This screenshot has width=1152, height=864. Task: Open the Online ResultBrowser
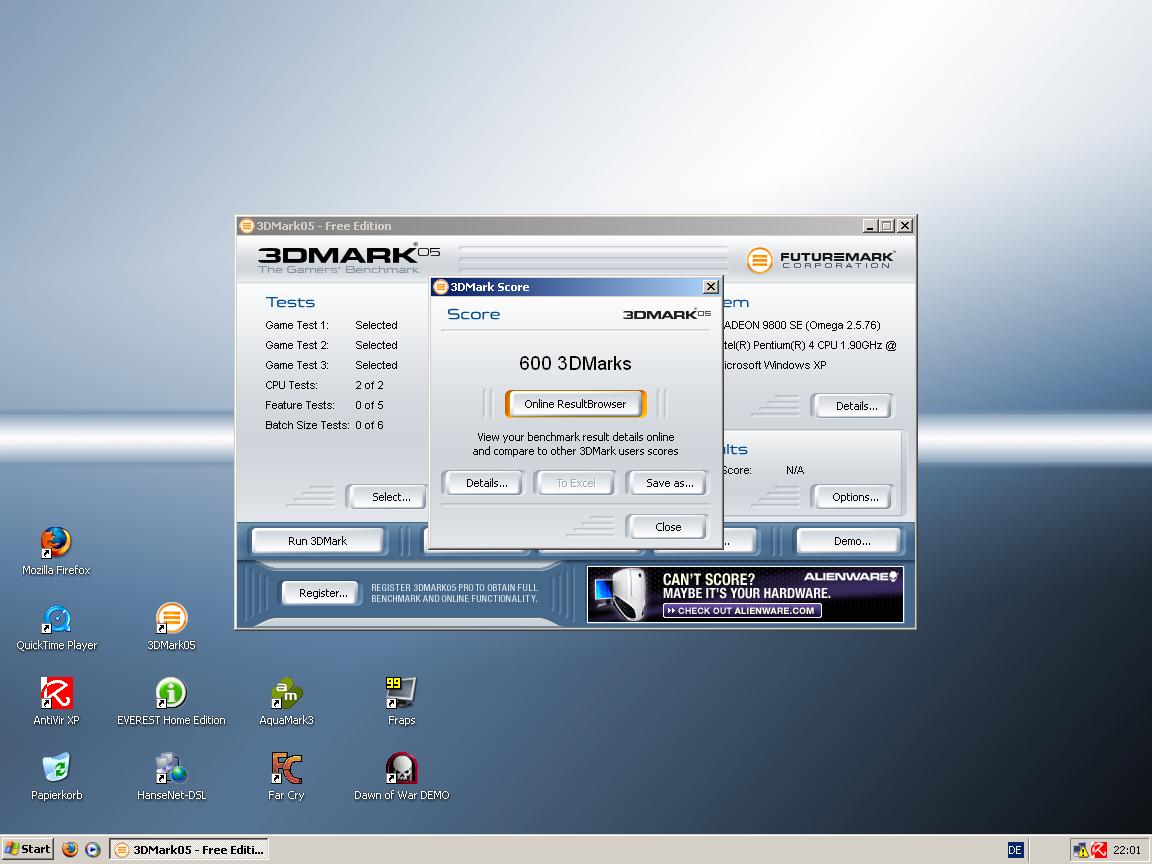[x=575, y=403]
